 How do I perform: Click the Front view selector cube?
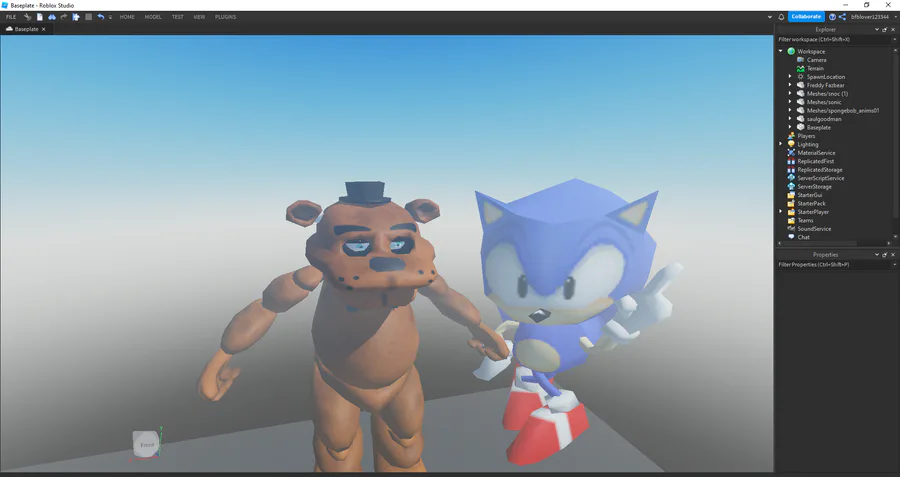click(146, 444)
